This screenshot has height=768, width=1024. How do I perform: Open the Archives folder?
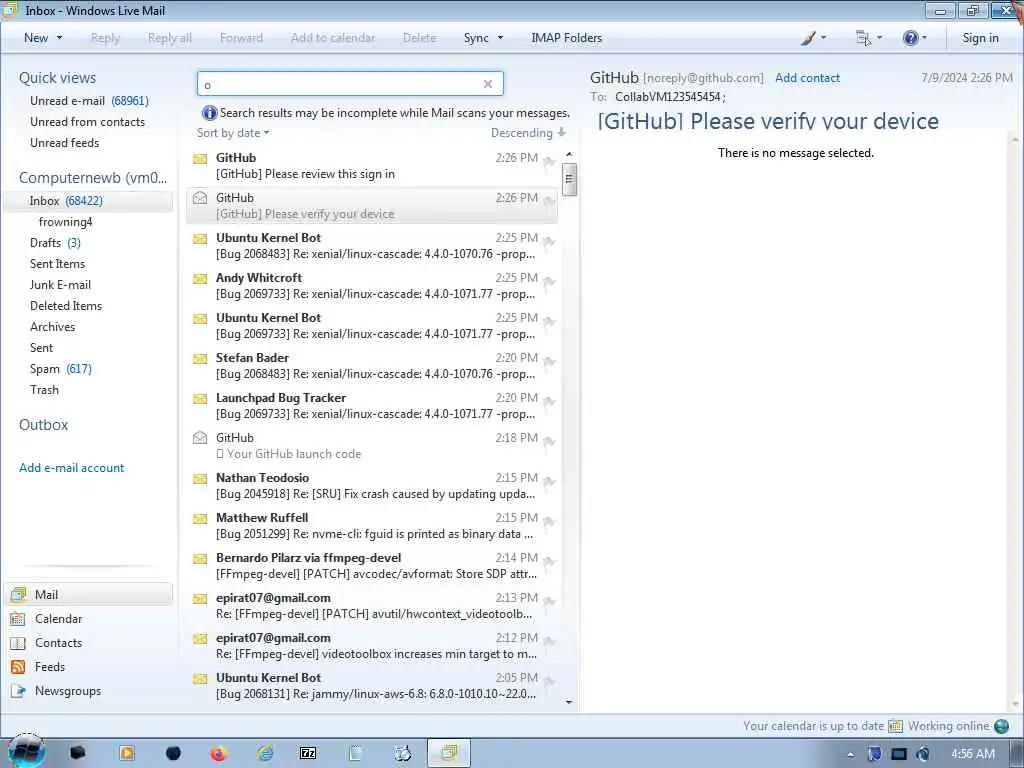[52, 327]
